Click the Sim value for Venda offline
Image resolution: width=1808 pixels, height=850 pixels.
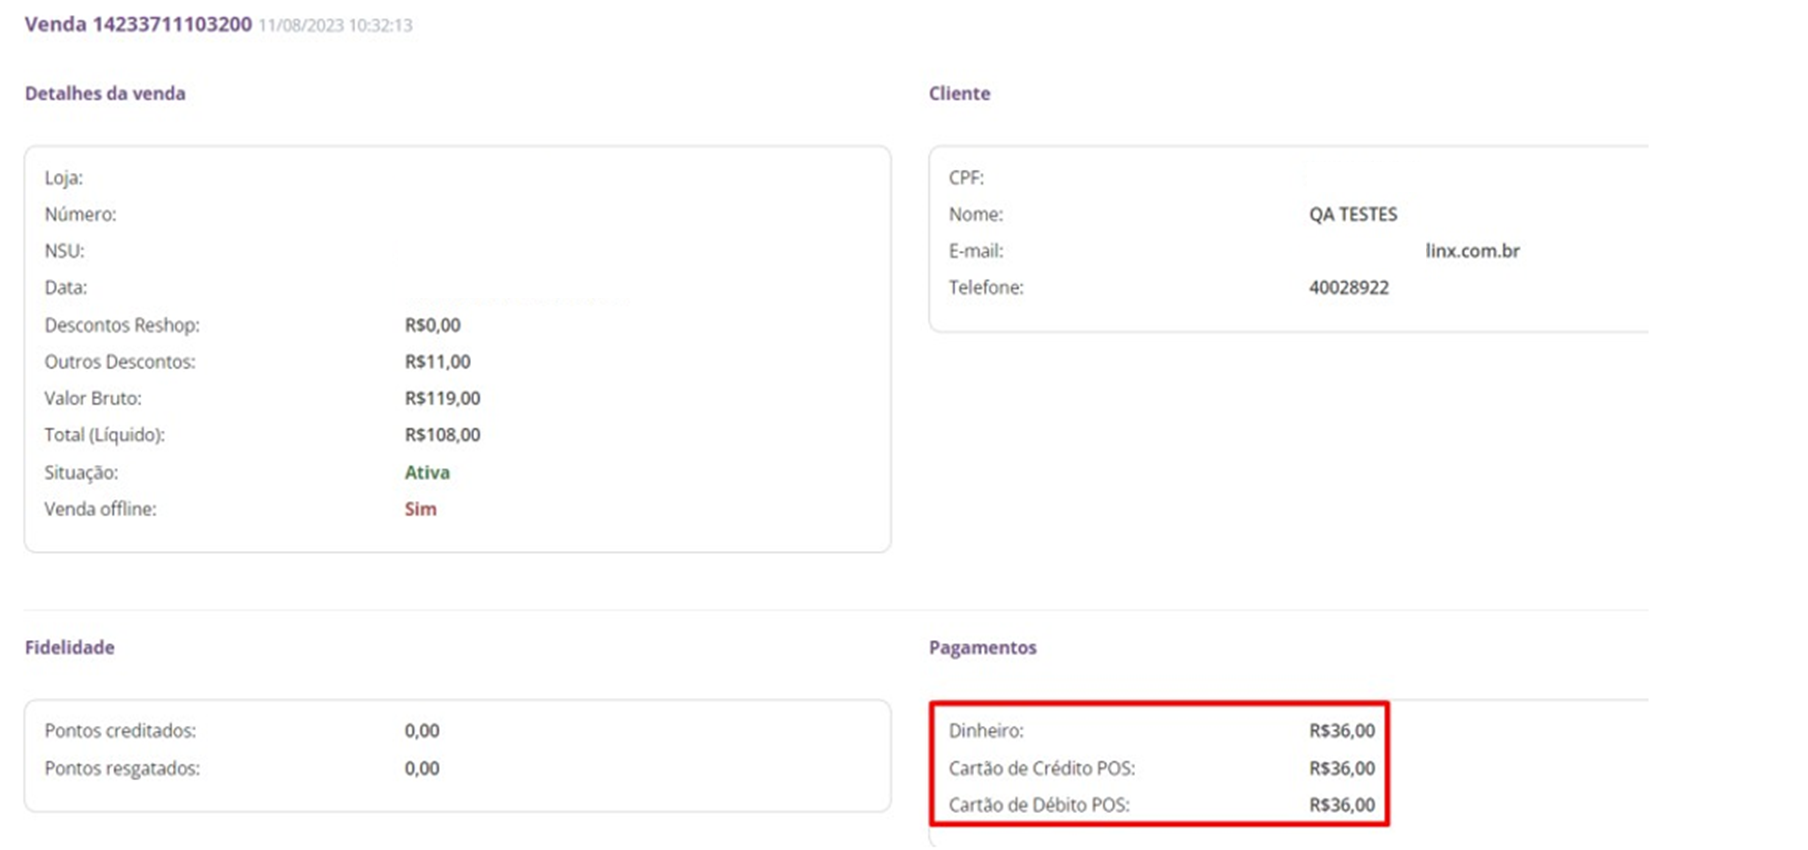click(420, 509)
